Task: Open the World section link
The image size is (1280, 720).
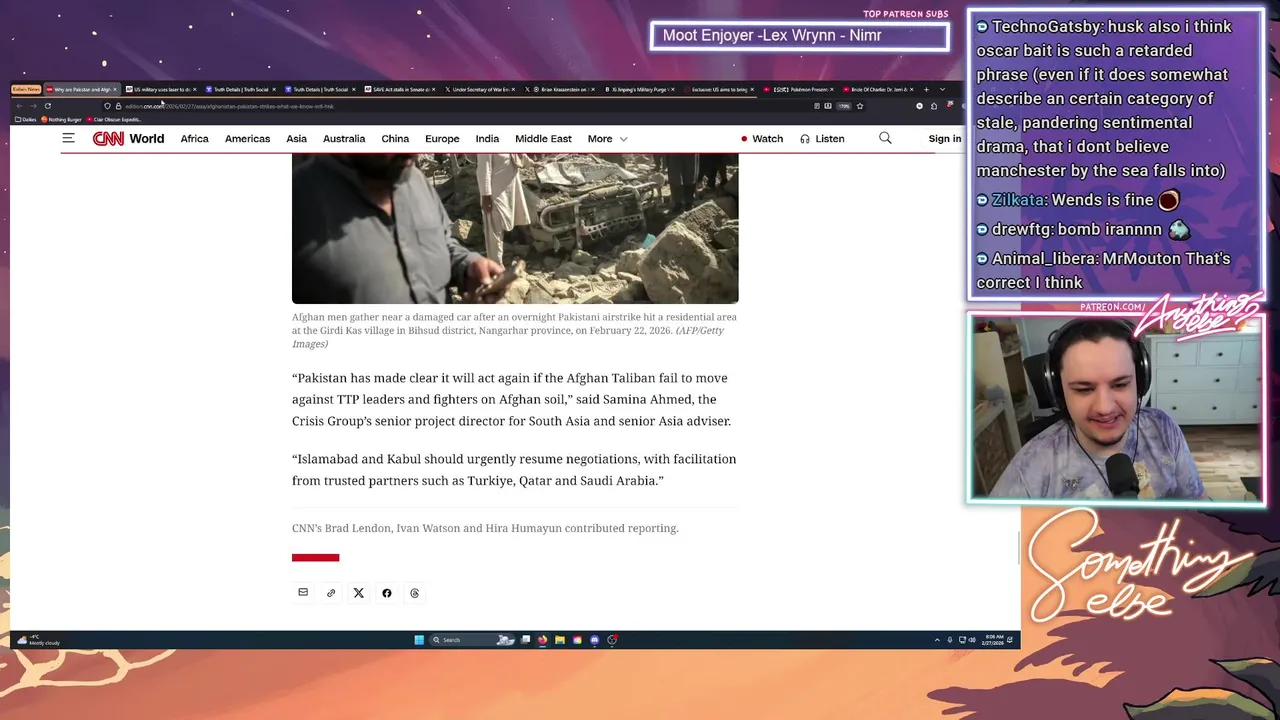Action: [x=146, y=139]
